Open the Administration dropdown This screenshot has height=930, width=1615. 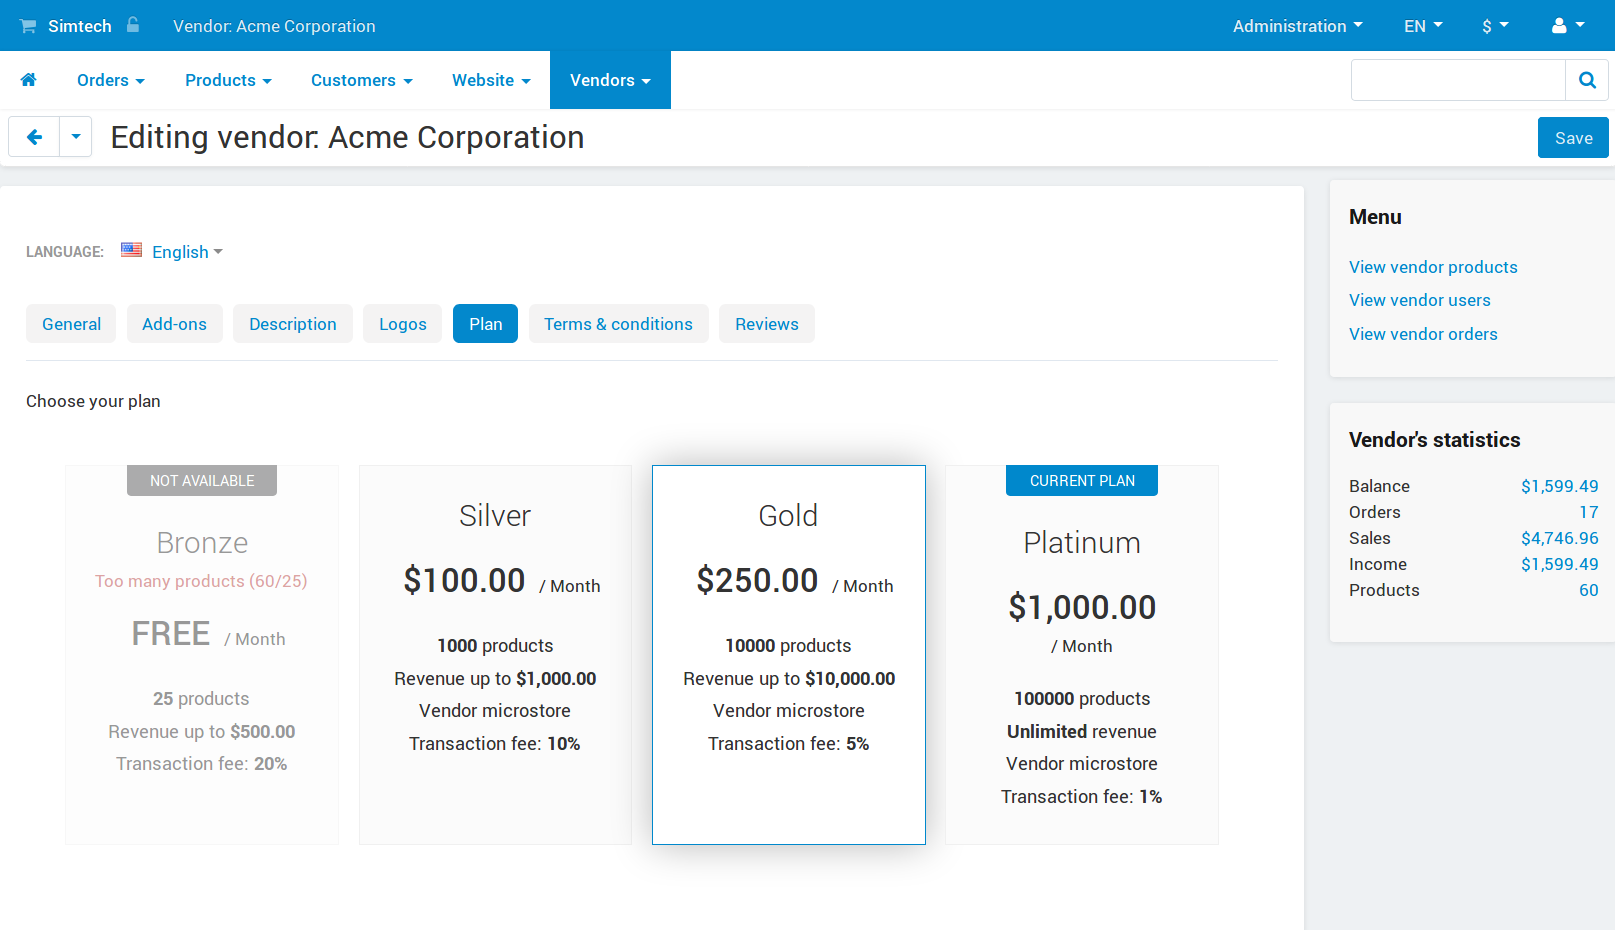[1297, 26]
